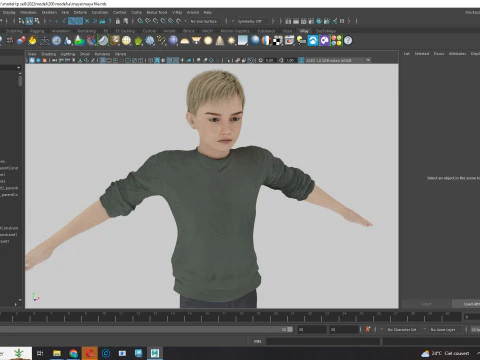Screen dimensions: 480x360
Task: Click on the animation time slider
Action: (x=230, y=317)
